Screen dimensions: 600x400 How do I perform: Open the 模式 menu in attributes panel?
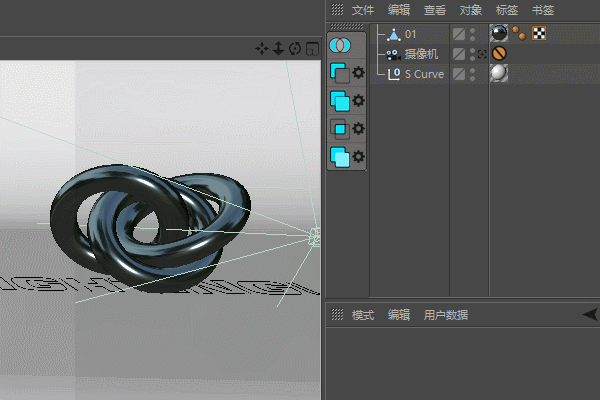[362, 315]
